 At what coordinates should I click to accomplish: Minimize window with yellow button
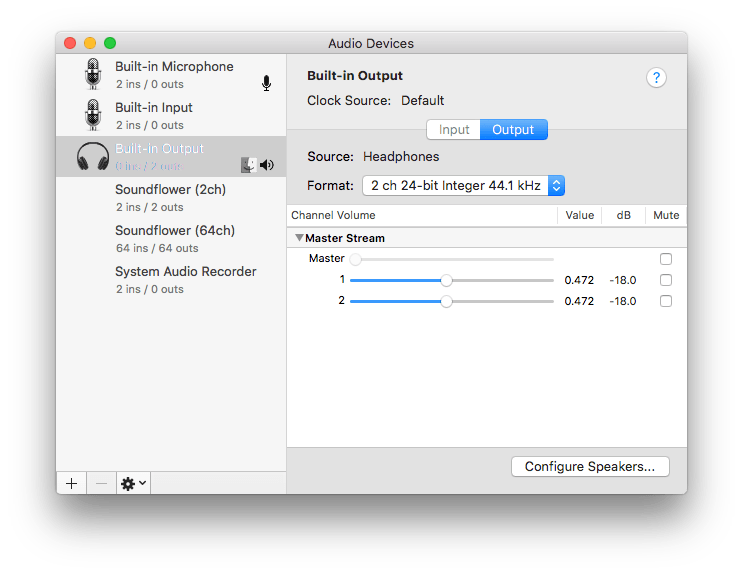(x=90, y=43)
